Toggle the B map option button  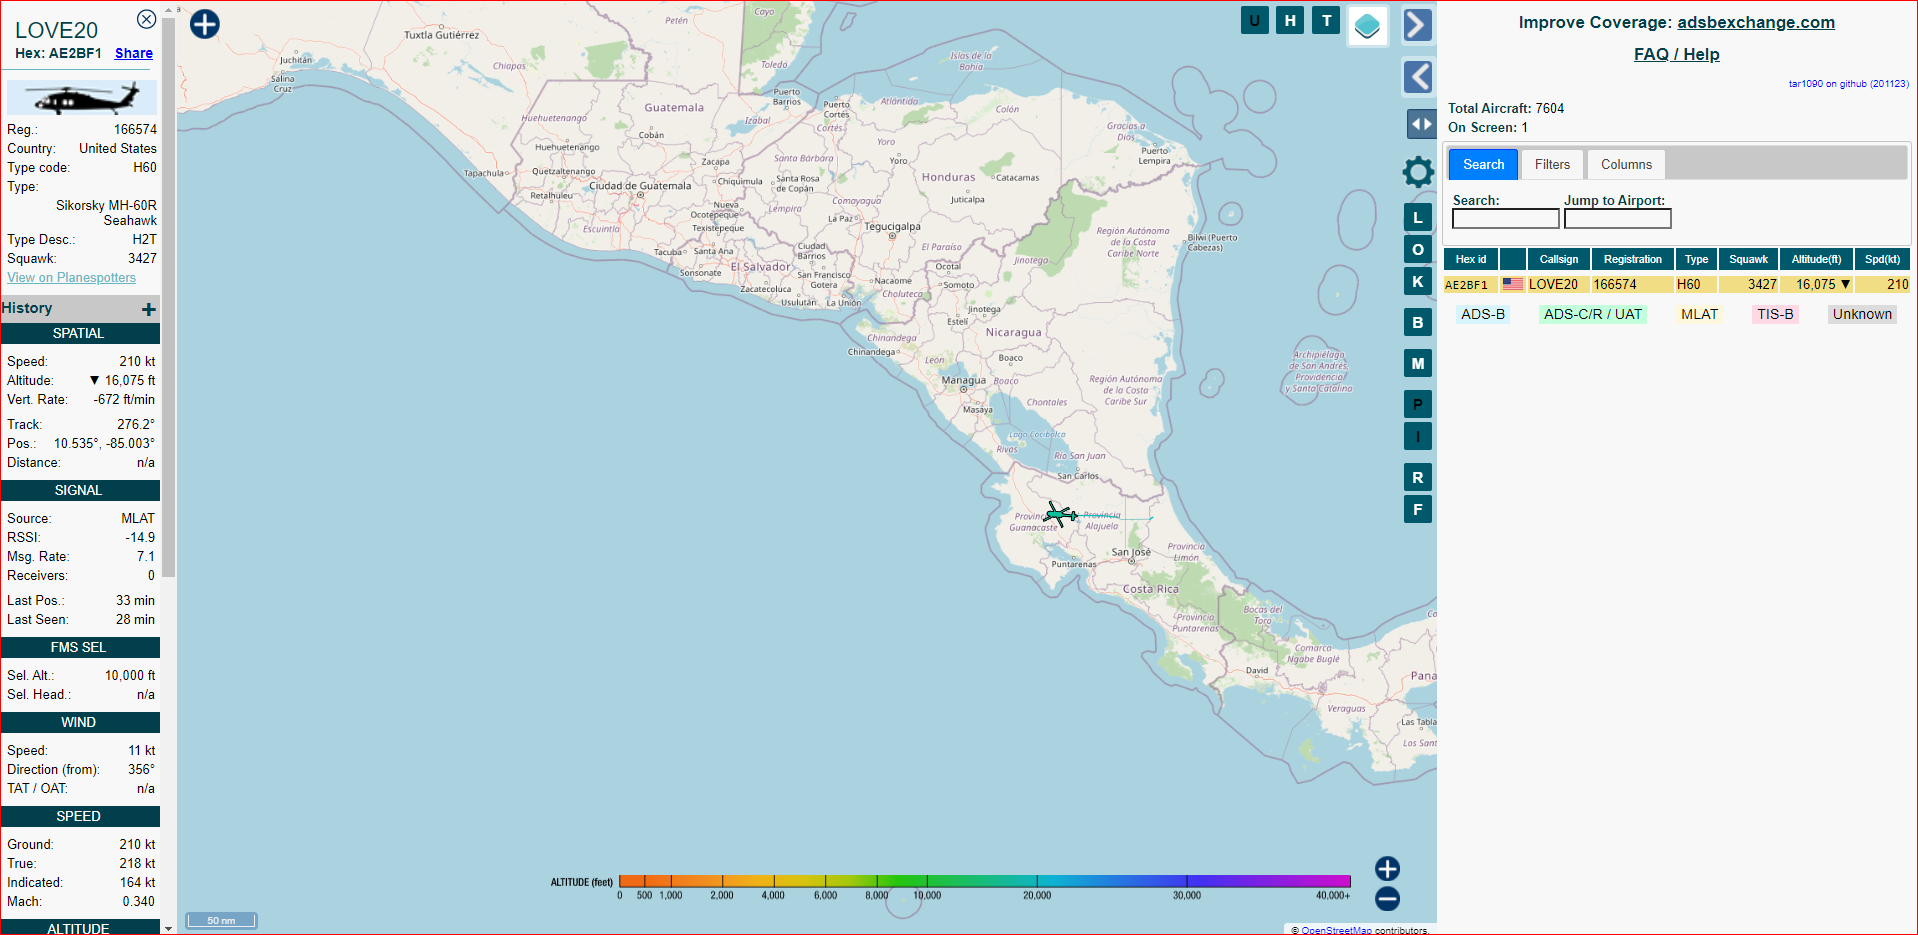click(1417, 323)
